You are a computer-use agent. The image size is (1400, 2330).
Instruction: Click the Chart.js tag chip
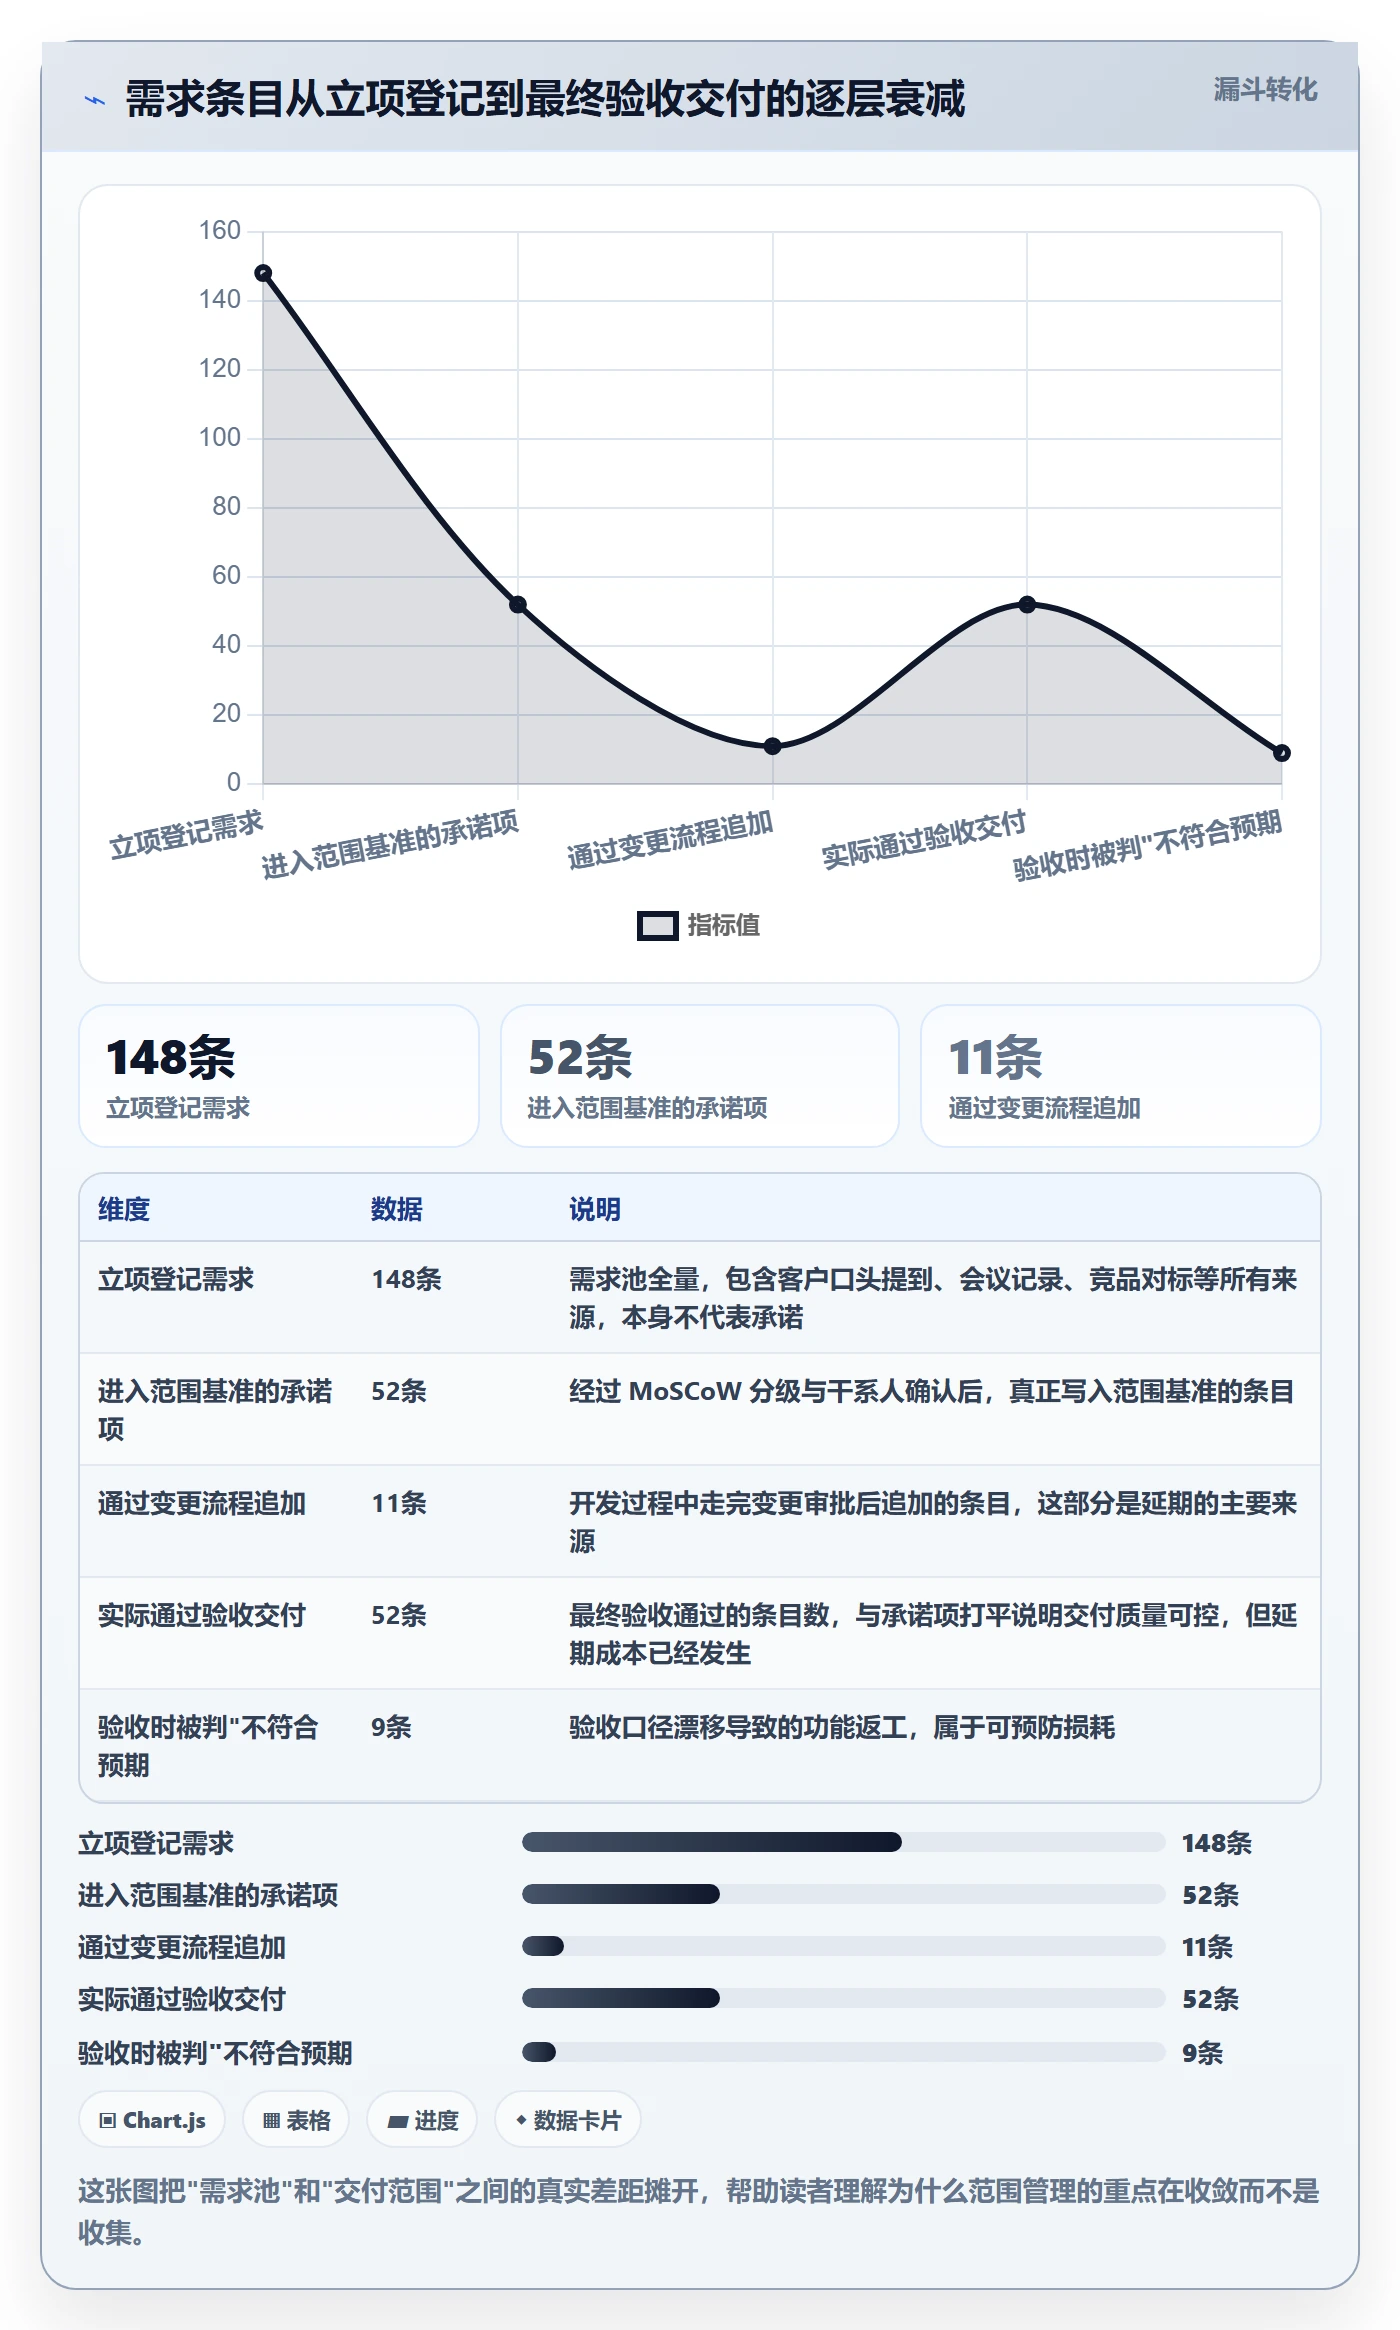152,2120
